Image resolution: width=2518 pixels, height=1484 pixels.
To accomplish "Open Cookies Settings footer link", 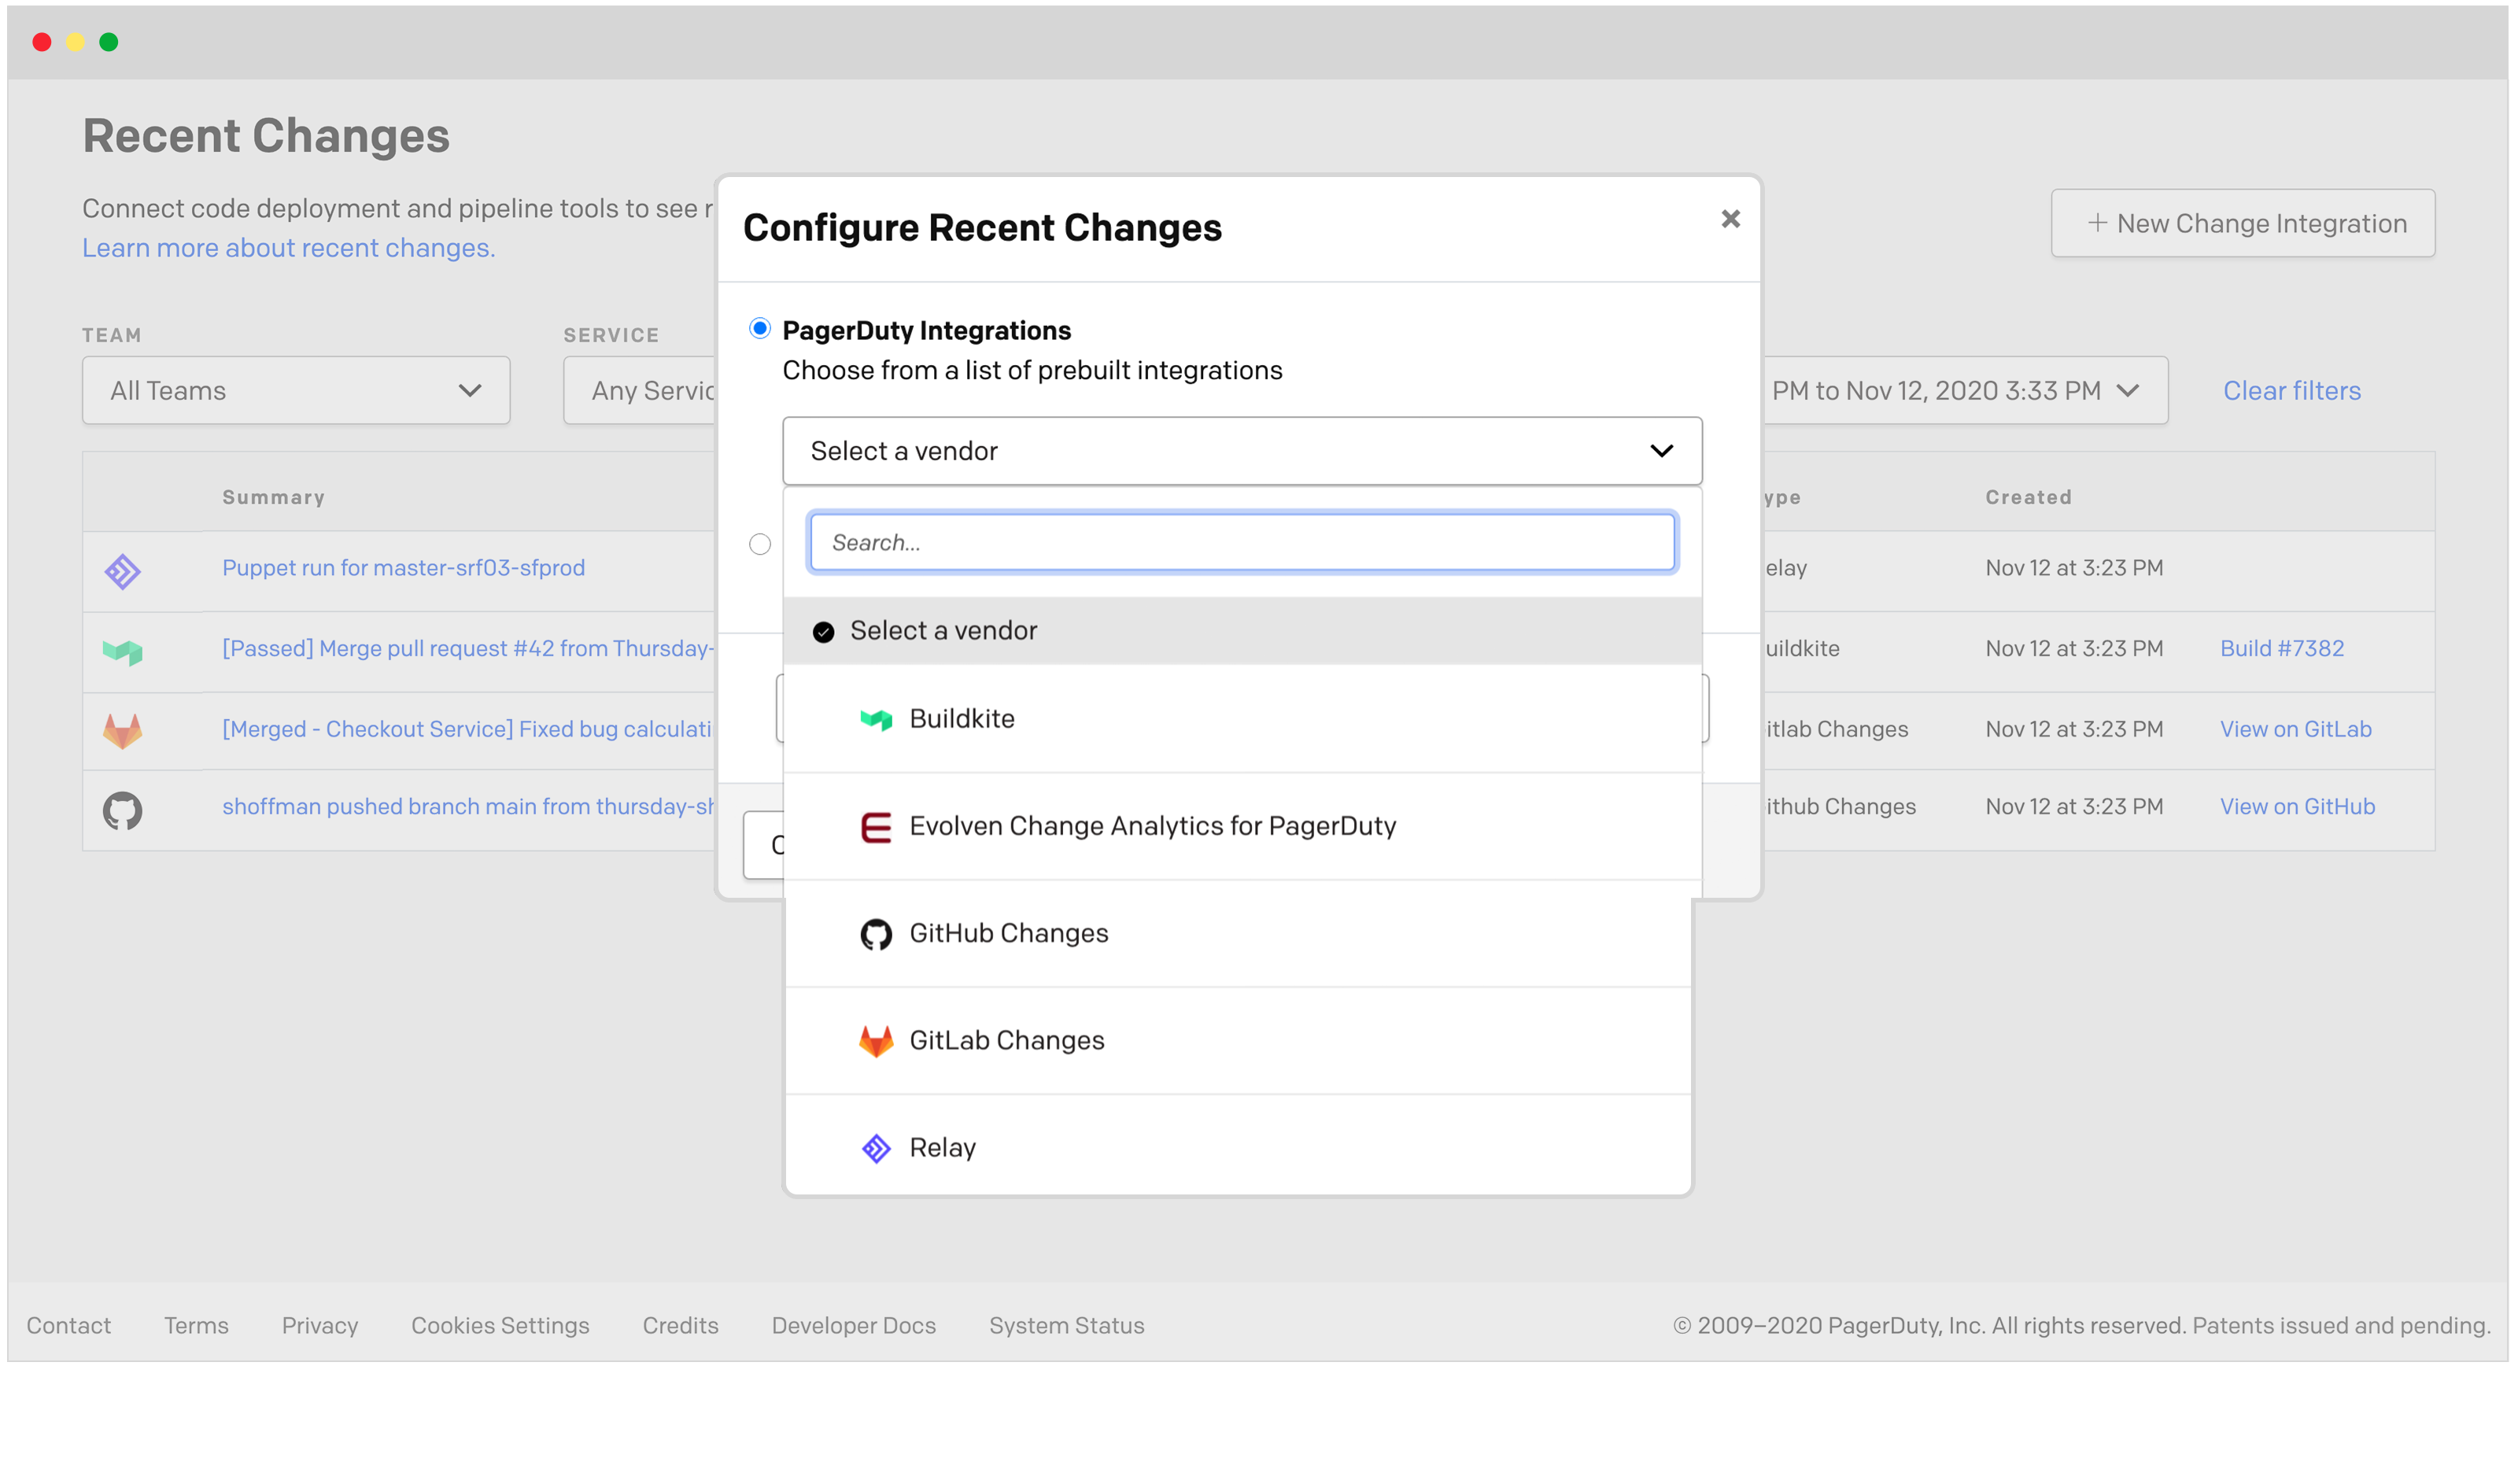I will [500, 1326].
